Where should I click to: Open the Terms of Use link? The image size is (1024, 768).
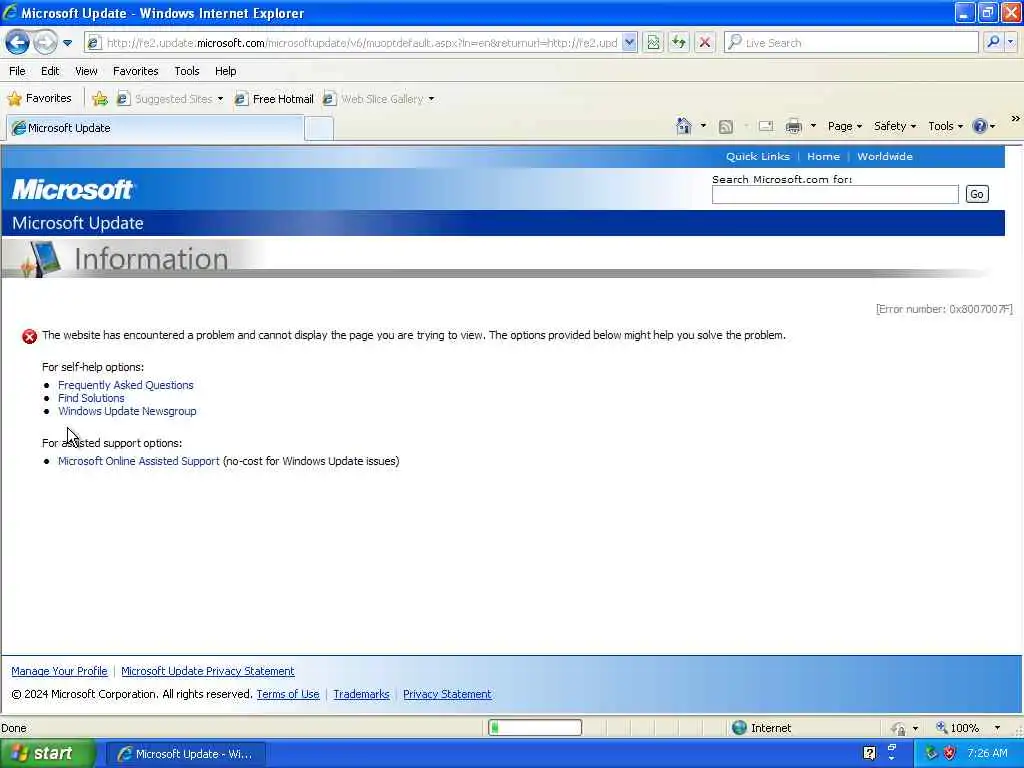pyautogui.click(x=288, y=694)
